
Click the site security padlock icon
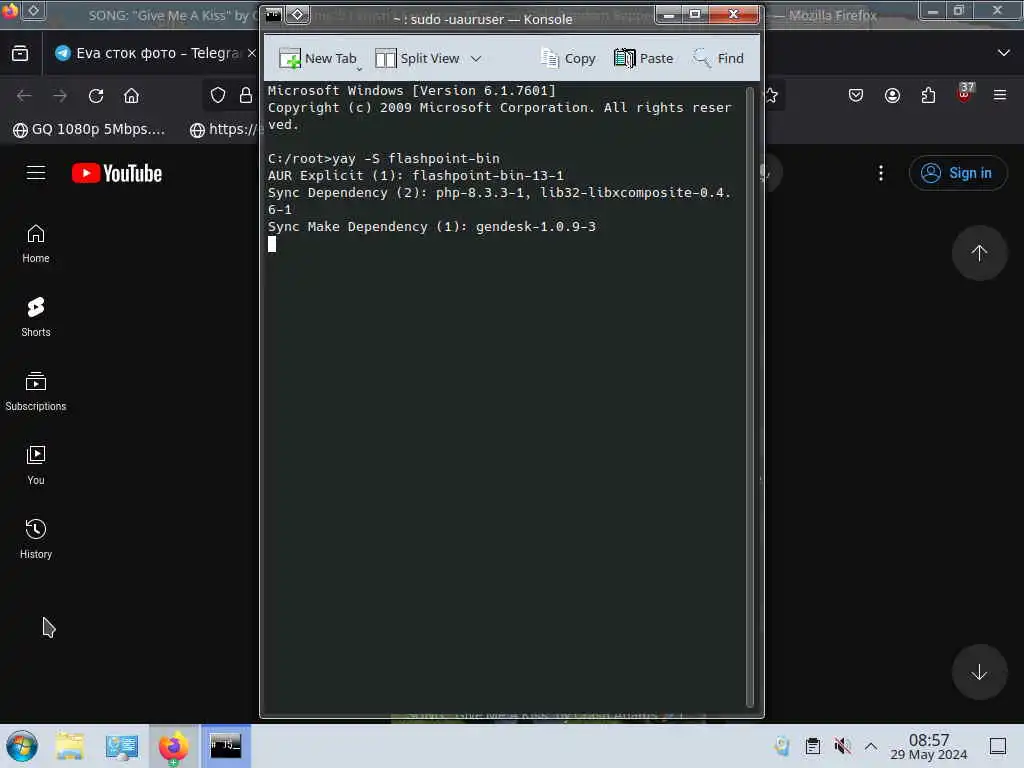[x=246, y=96]
